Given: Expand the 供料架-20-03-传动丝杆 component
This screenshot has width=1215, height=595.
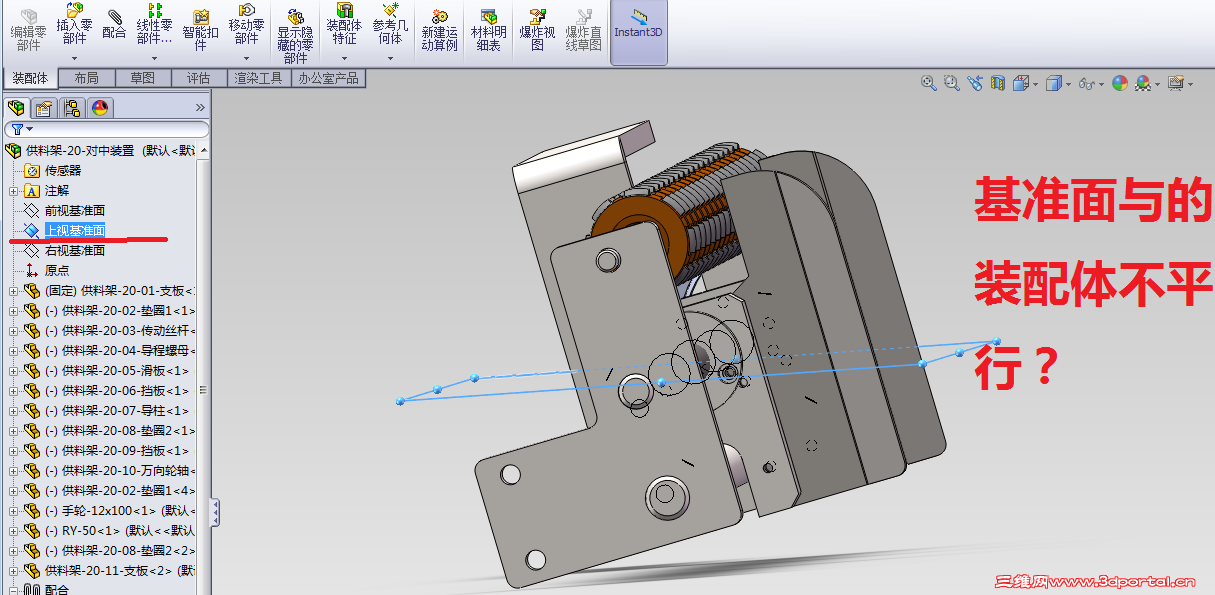Looking at the screenshot, I should click(x=13, y=330).
